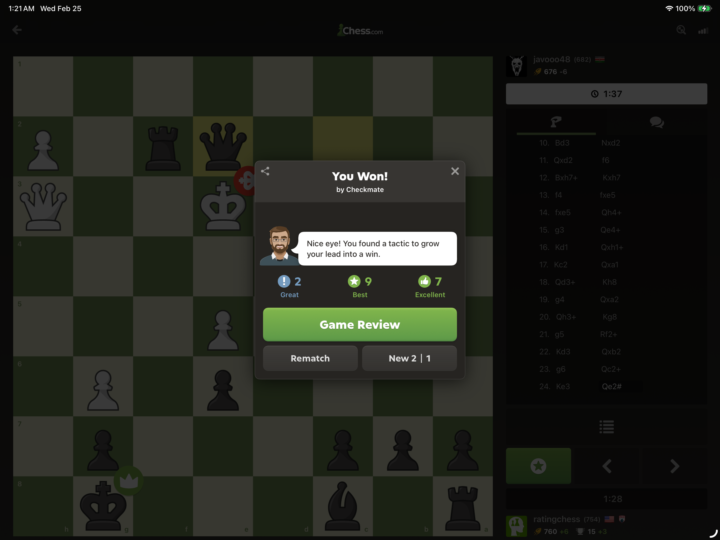
Task: Open the options list menu icon
Action: click(x=607, y=427)
